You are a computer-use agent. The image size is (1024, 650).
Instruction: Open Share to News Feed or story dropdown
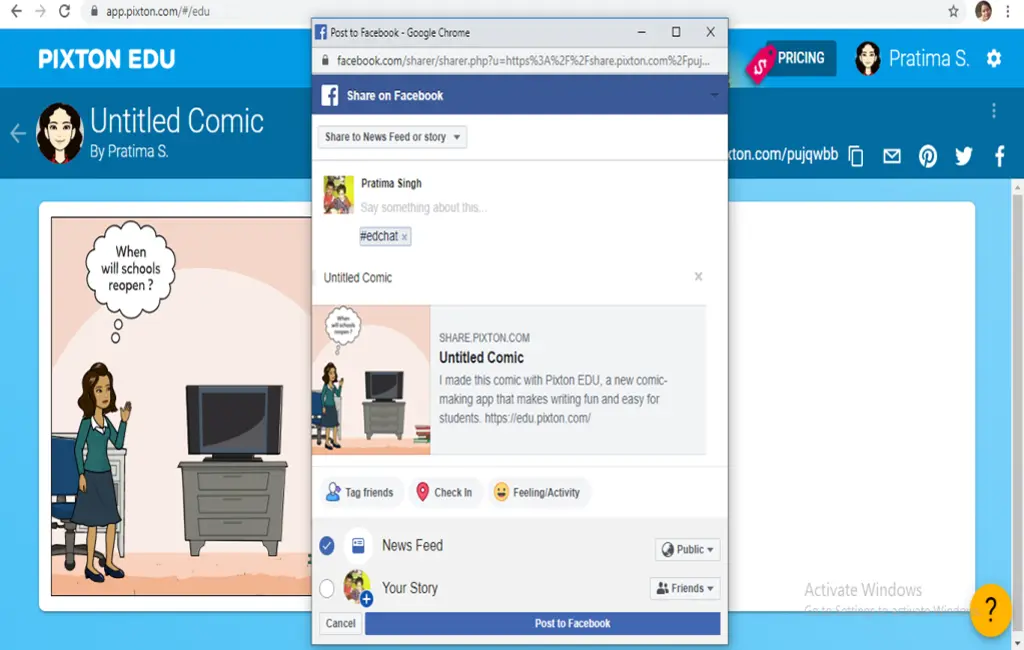(392, 137)
